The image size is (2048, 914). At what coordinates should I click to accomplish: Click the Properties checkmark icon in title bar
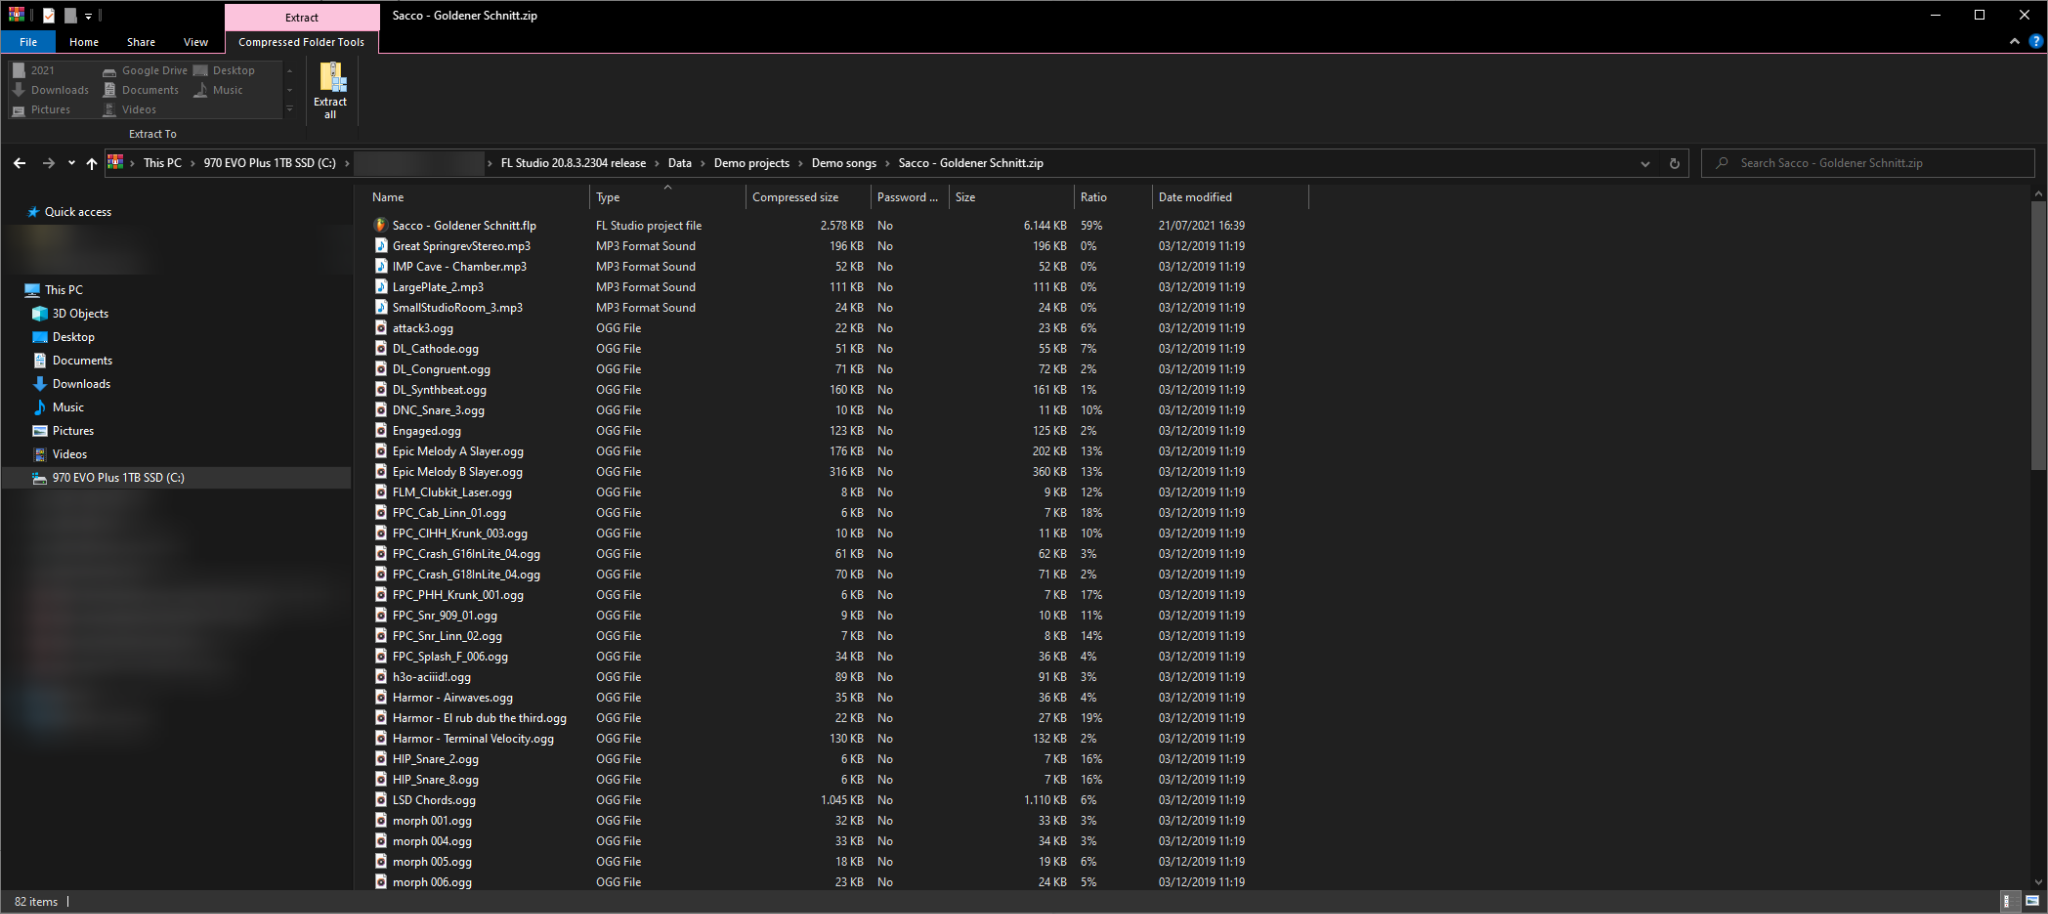click(x=48, y=15)
